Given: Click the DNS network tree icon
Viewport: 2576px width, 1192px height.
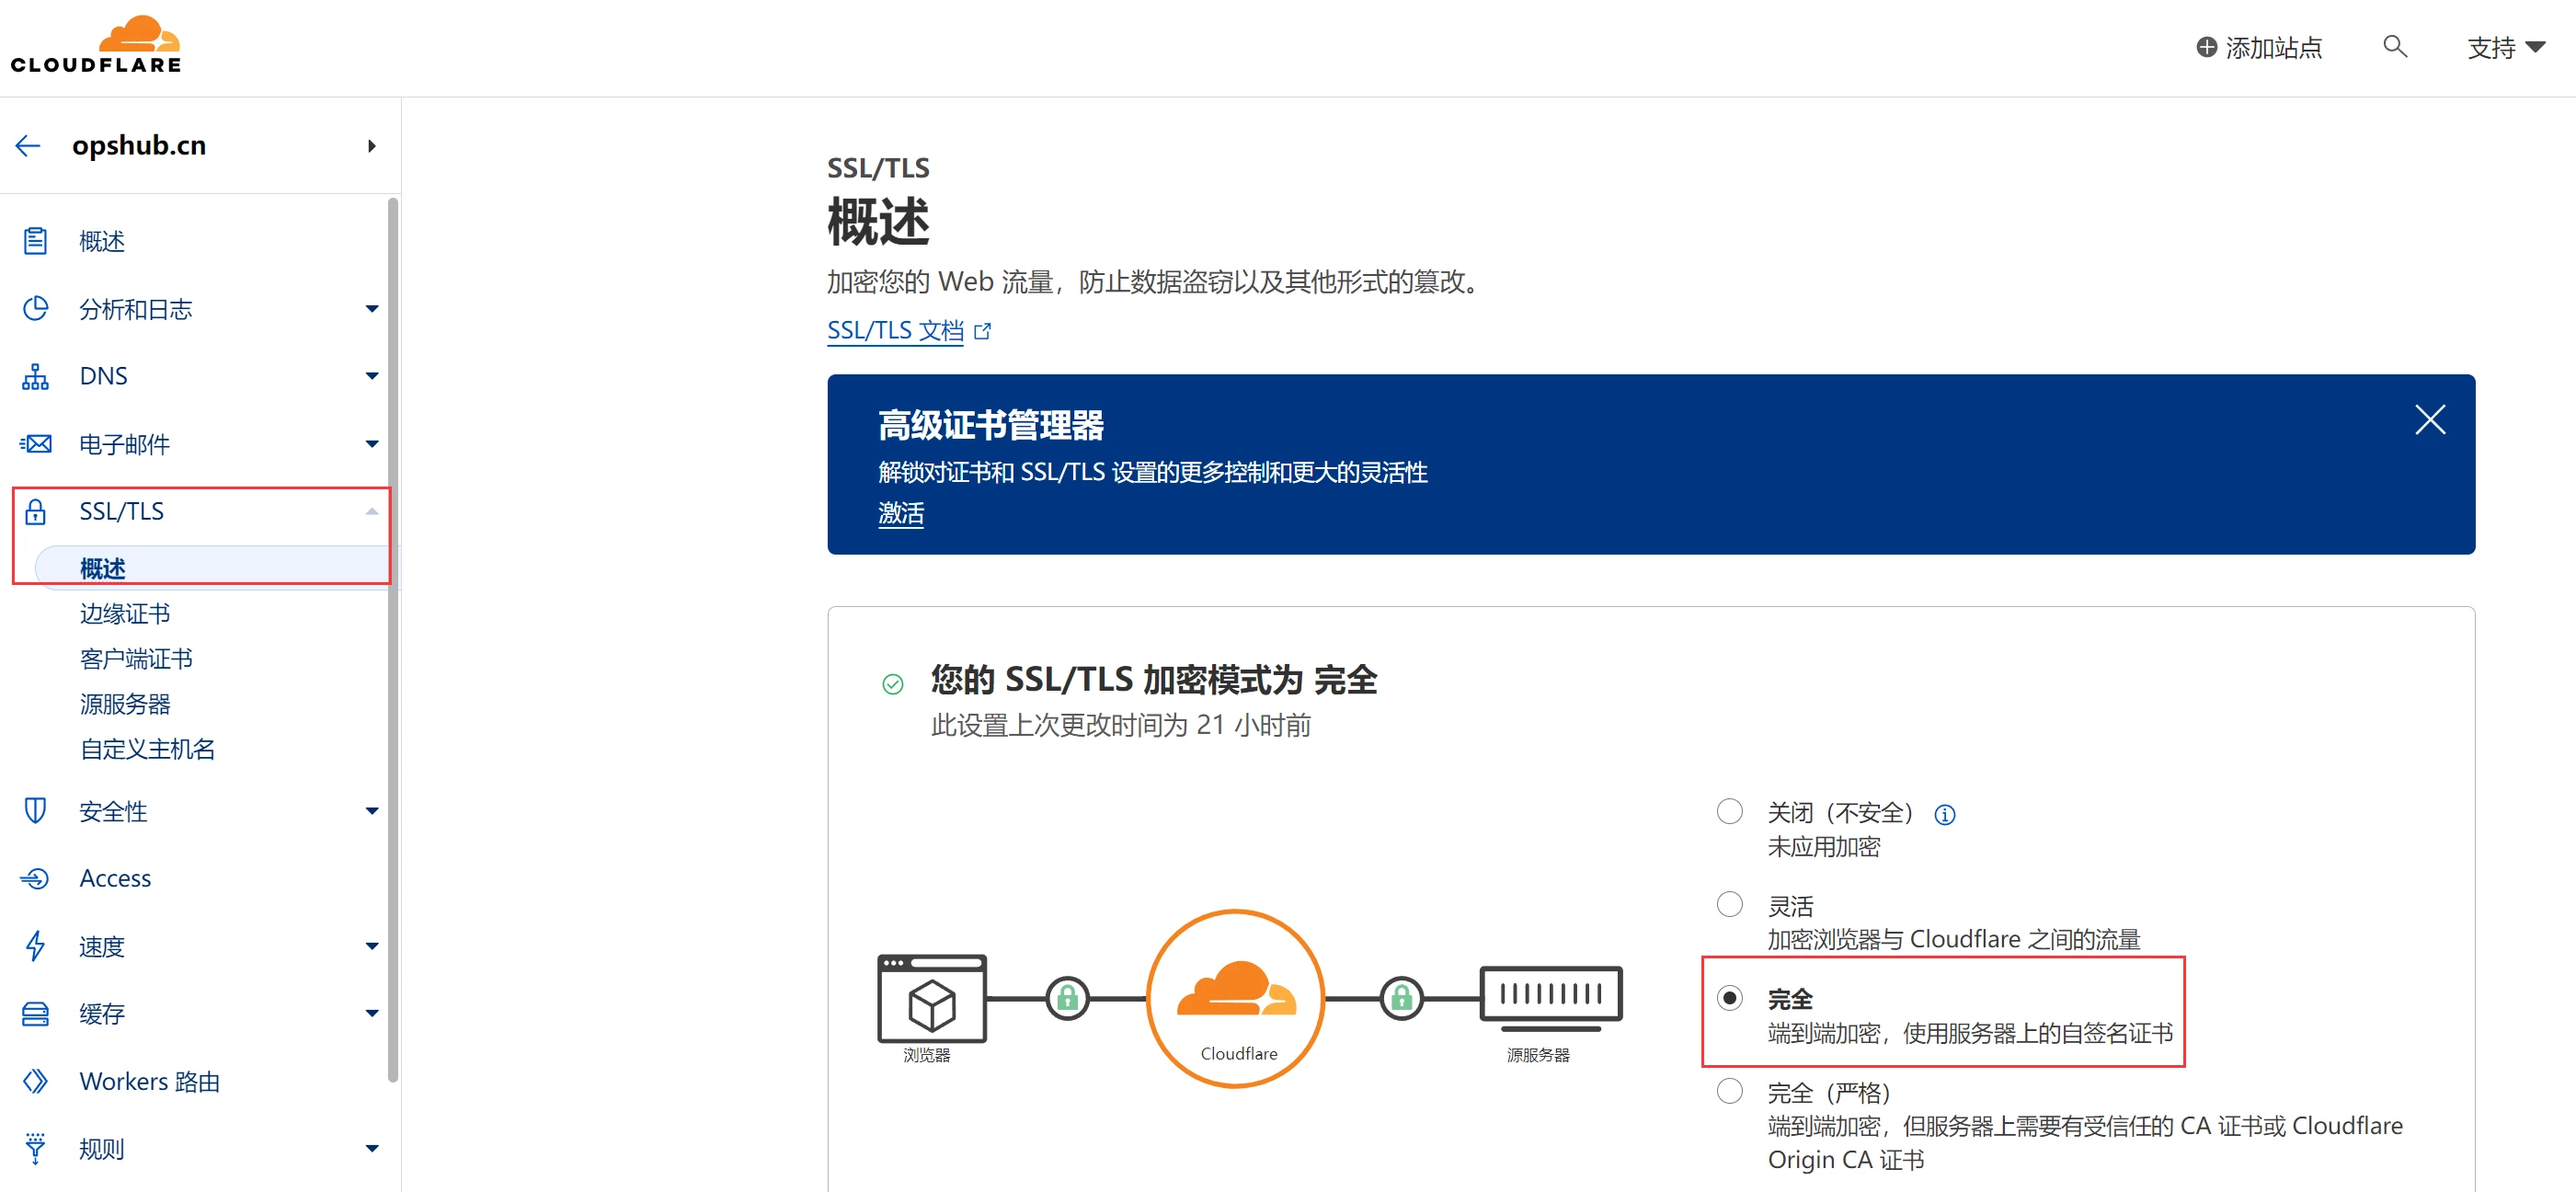Looking at the screenshot, I should pos(35,376).
